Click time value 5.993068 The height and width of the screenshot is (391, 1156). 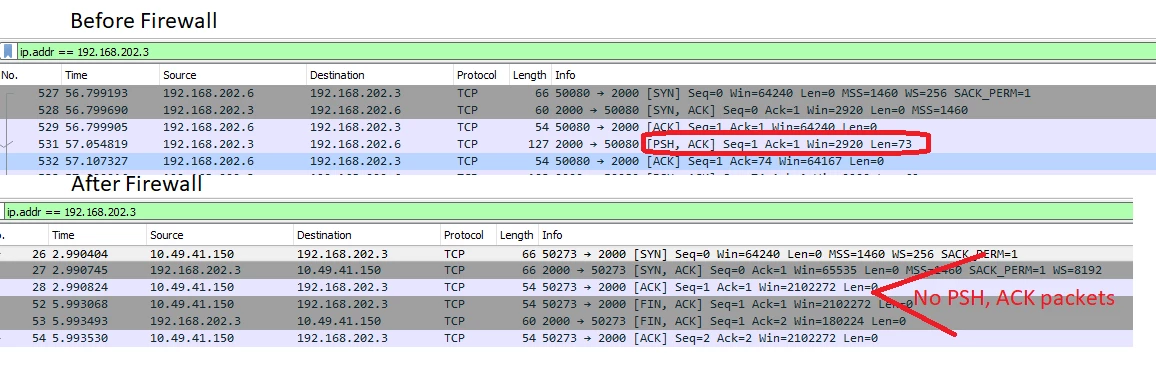(x=79, y=304)
